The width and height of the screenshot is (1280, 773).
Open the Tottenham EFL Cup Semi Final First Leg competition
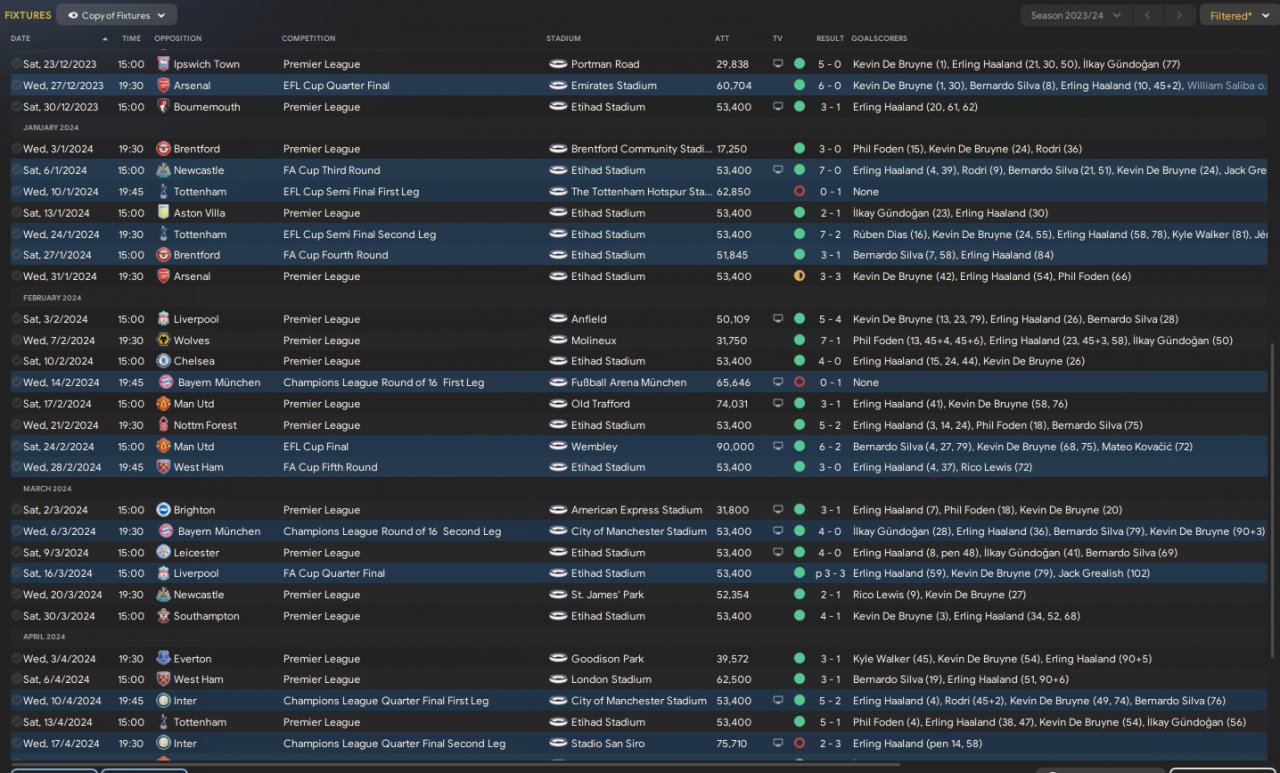tap(351, 191)
